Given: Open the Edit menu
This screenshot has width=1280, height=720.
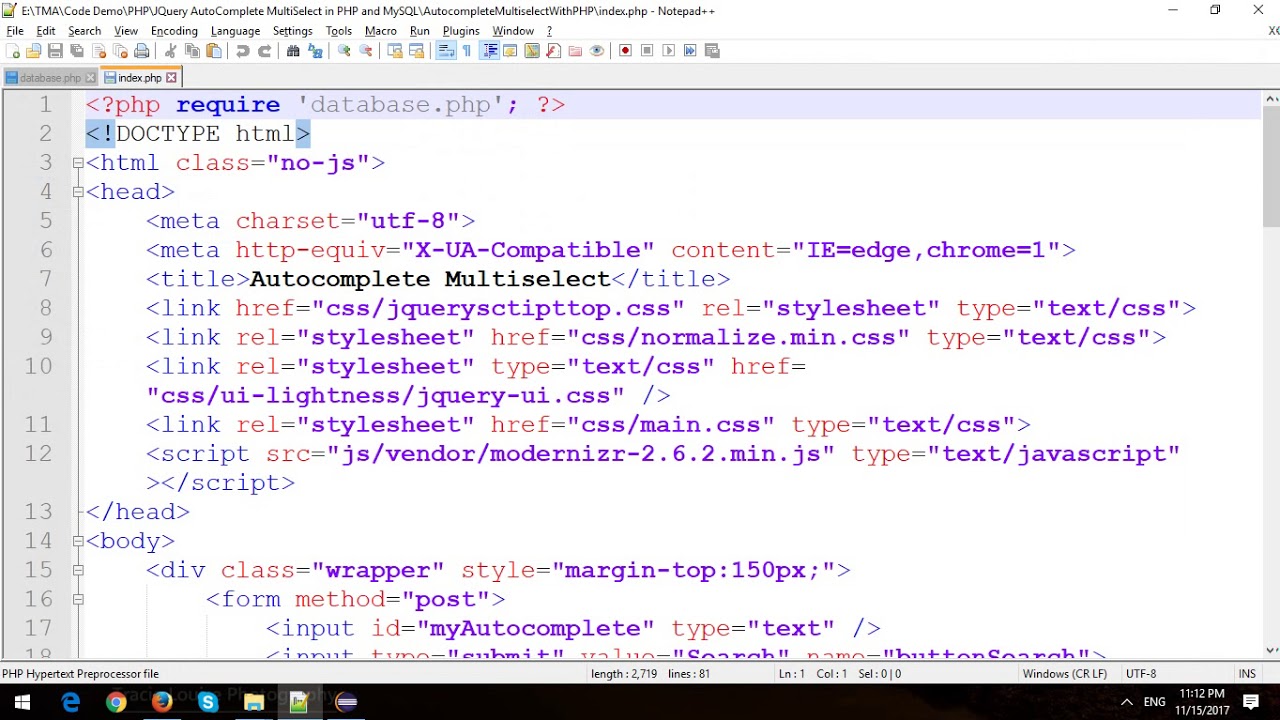Looking at the screenshot, I should (x=46, y=31).
